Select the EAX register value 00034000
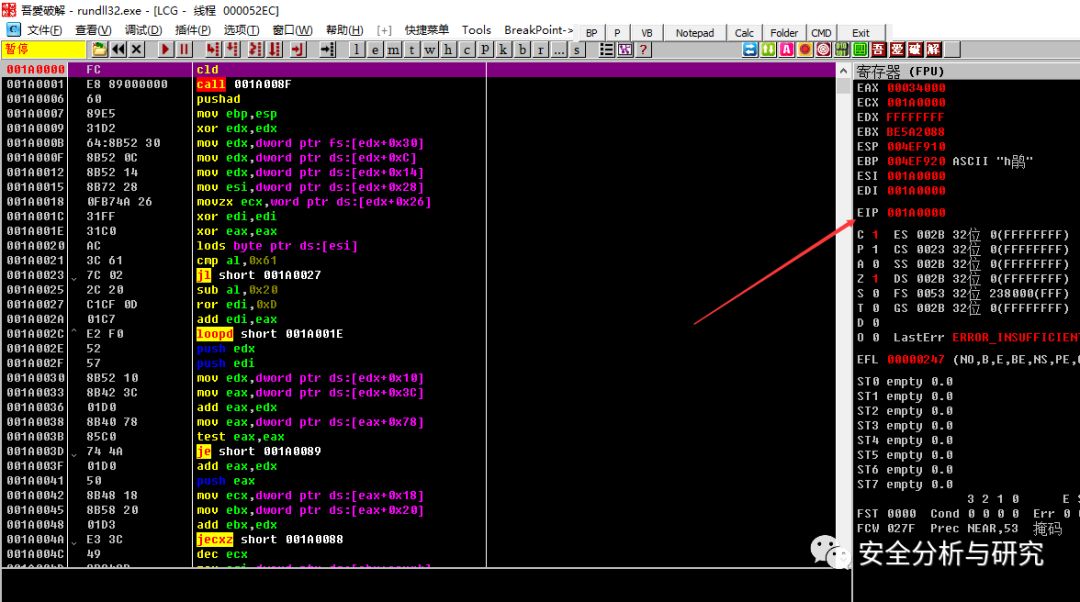 click(916, 88)
